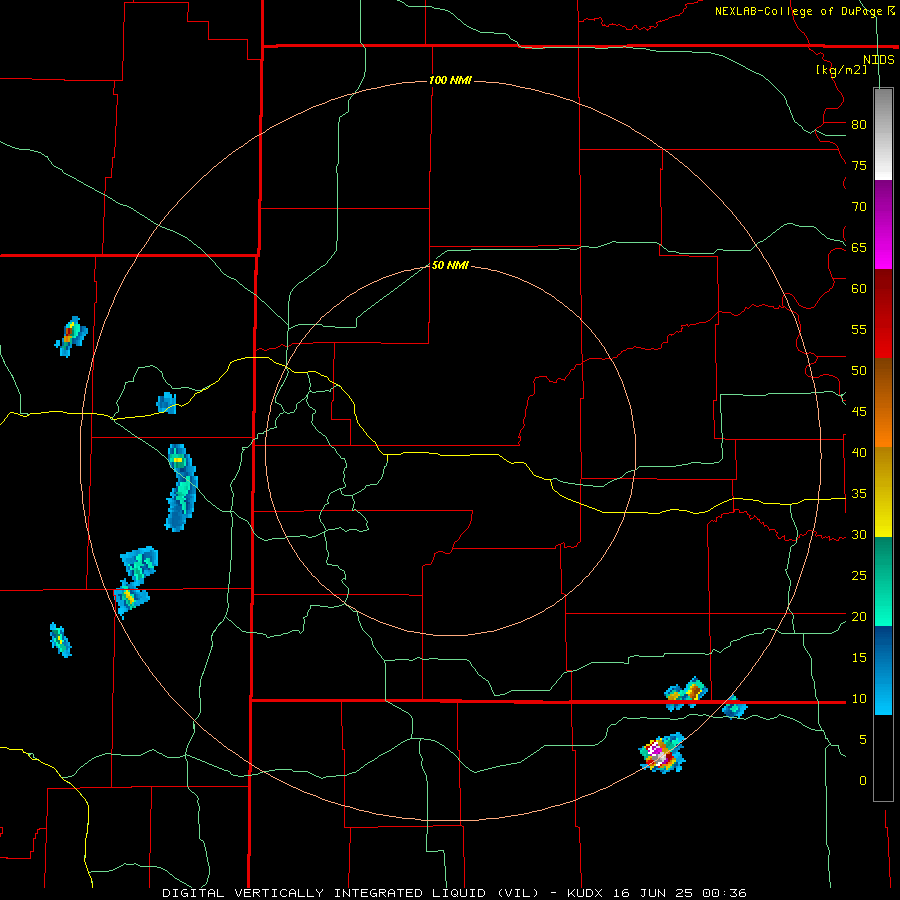The height and width of the screenshot is (900, 900).
Task: Click the 20 value on the scale
Action: [859, 616]
